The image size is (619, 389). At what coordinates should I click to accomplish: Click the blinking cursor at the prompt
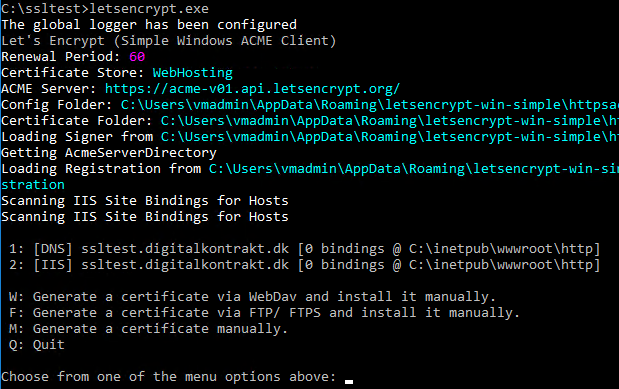click(x=349, y=381)
